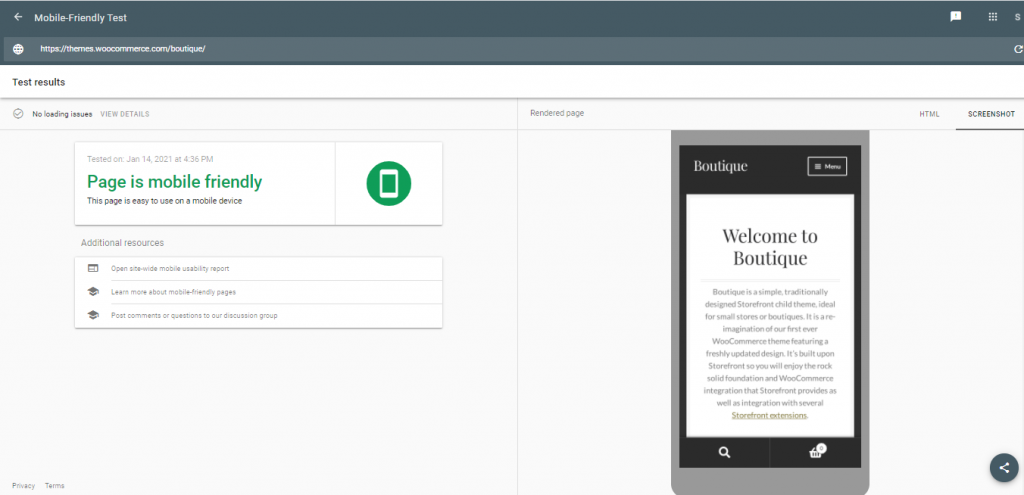Go back with the arrow icon
Screen dimensions: 1024x495
click(18, 17)
